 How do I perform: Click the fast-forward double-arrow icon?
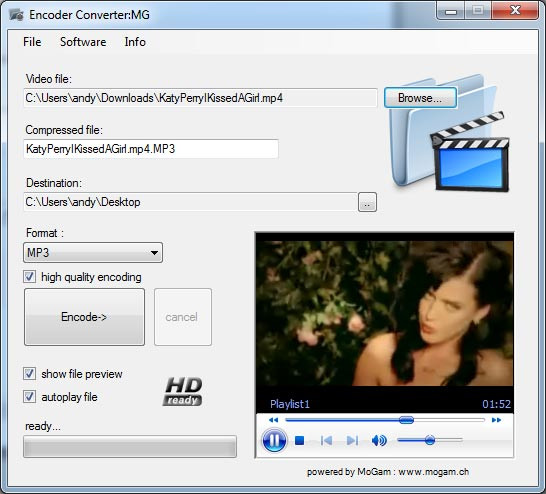point(496,420)
